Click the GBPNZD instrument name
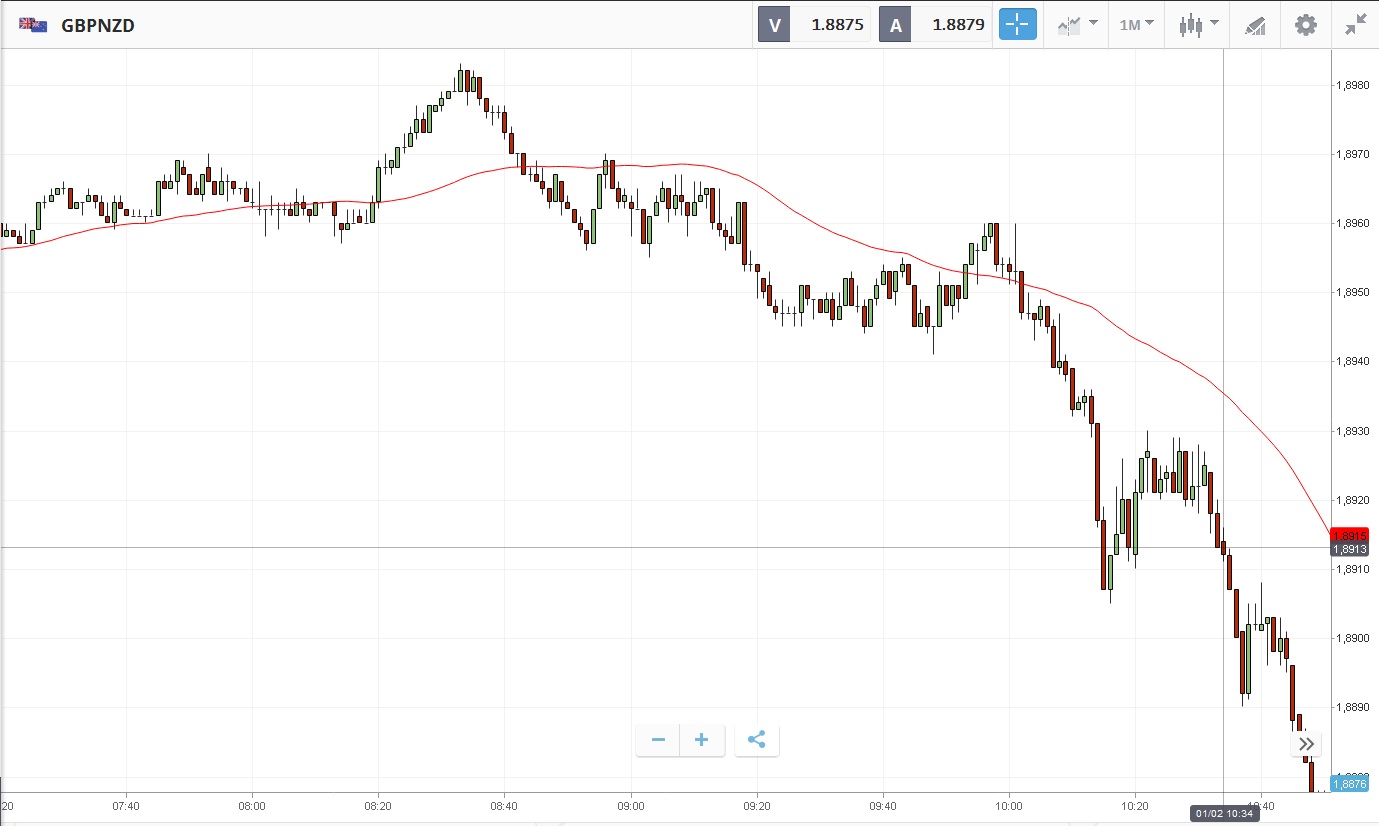1379x826 pixels. pyautogui.click(x=98, y=26)
